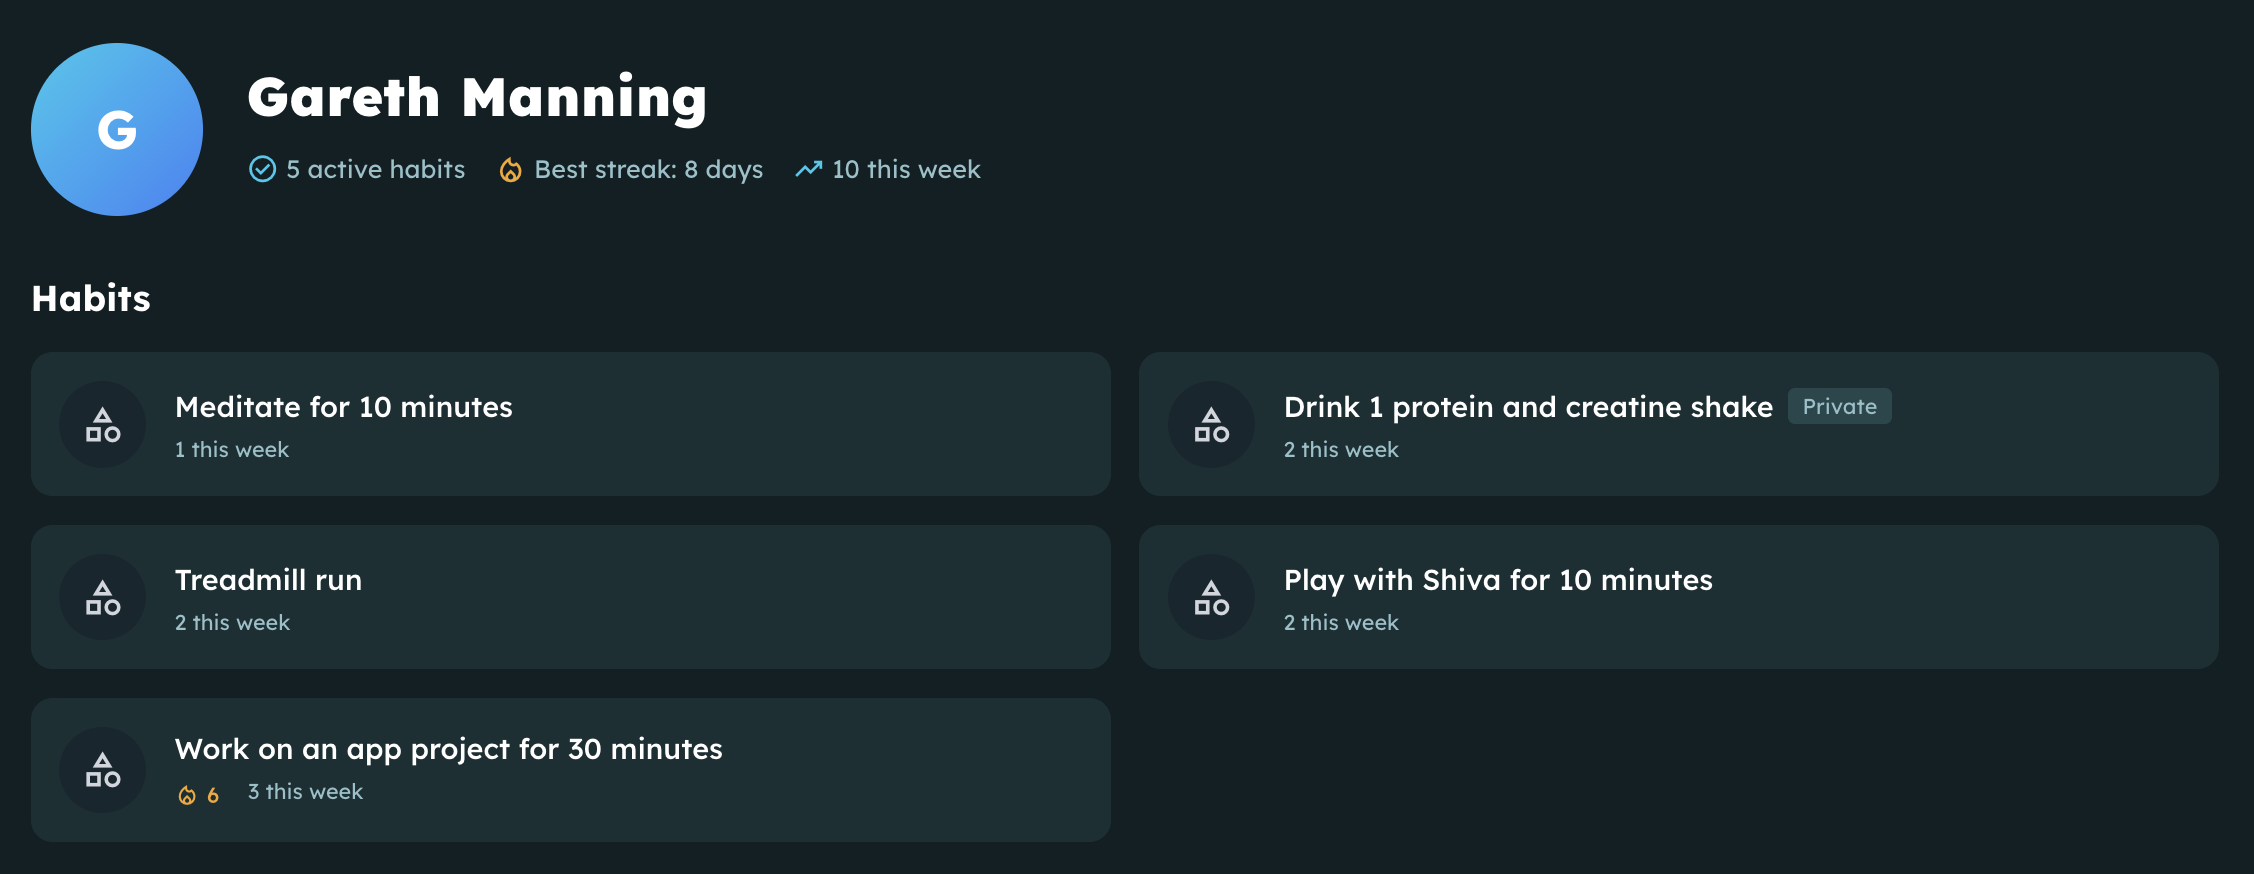The width and height of the screenshot is (2254, 874).
Task: Click the Gareth Manning avatar circle
Action: tap(117, 130)
